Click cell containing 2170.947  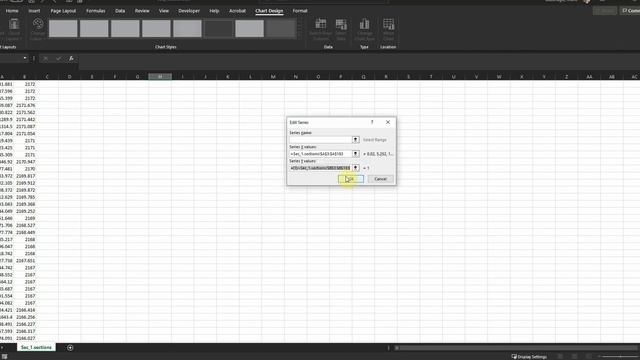[x=24, y=162]
